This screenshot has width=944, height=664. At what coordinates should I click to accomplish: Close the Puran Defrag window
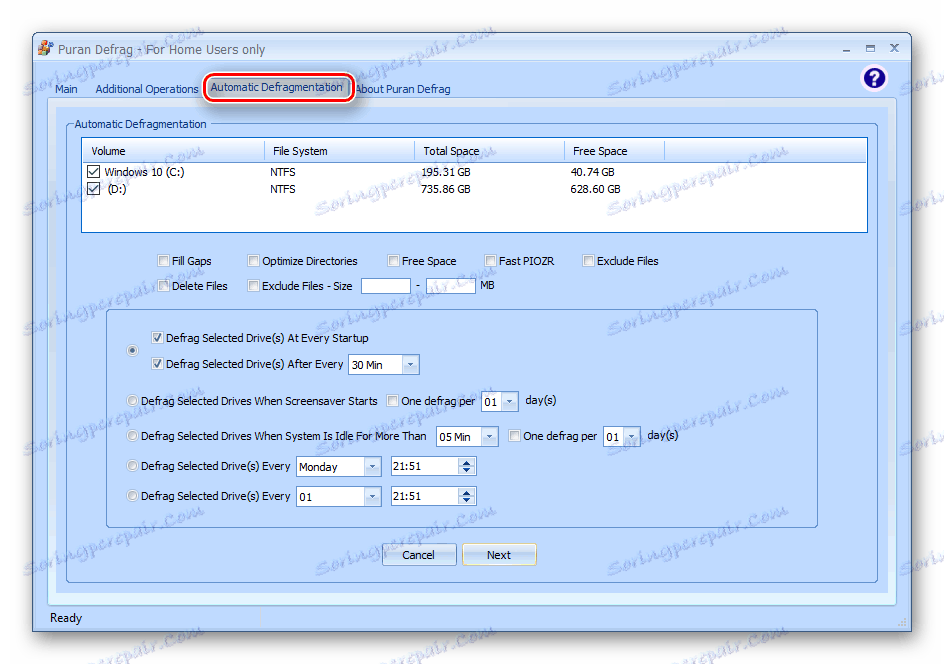click(x=895, y=48)
